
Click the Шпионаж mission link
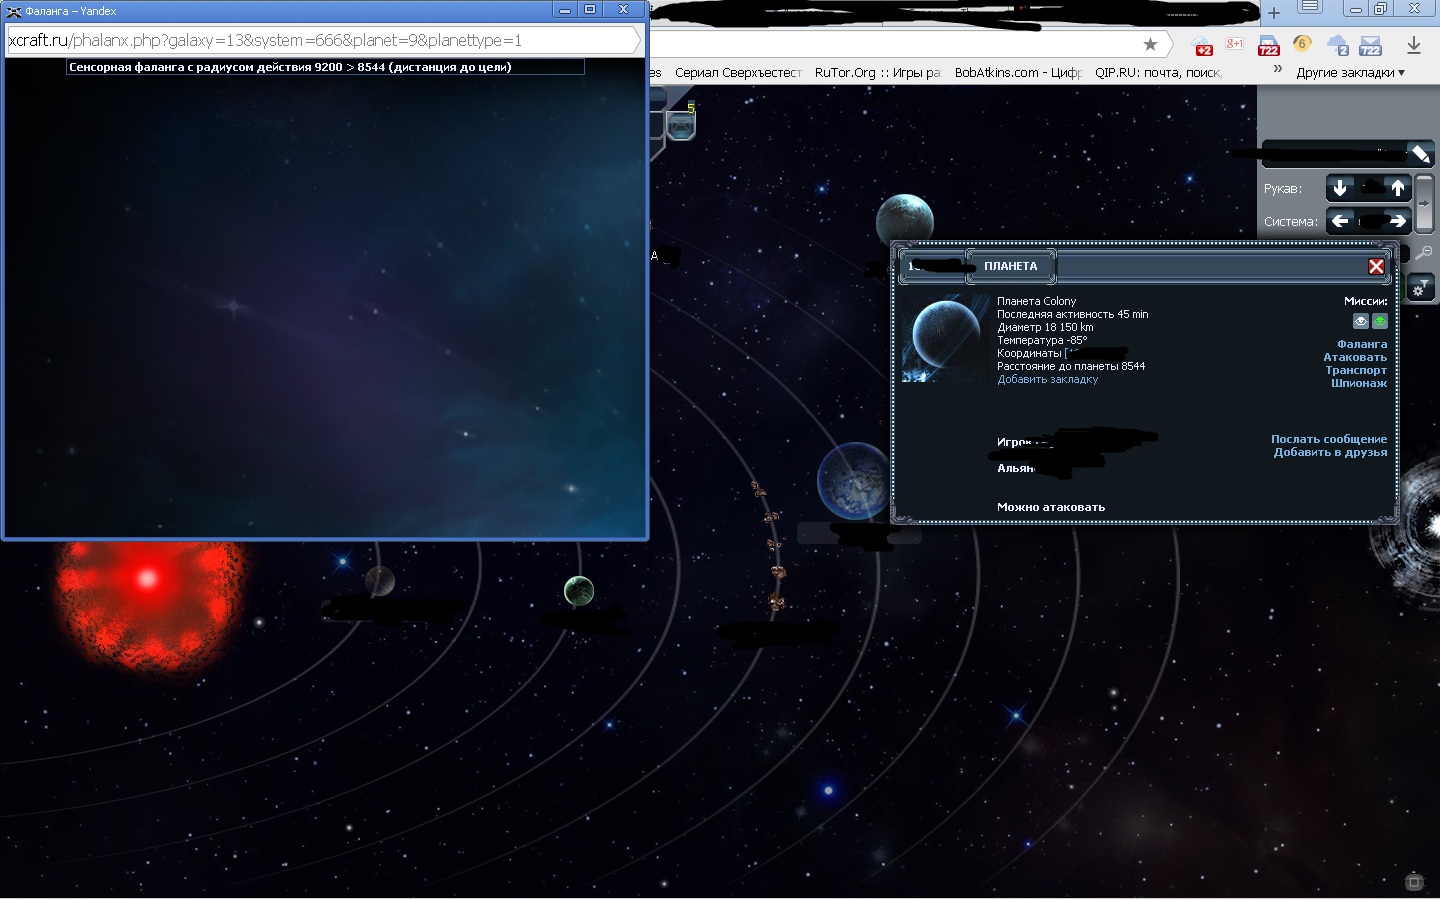point(1359,383)
